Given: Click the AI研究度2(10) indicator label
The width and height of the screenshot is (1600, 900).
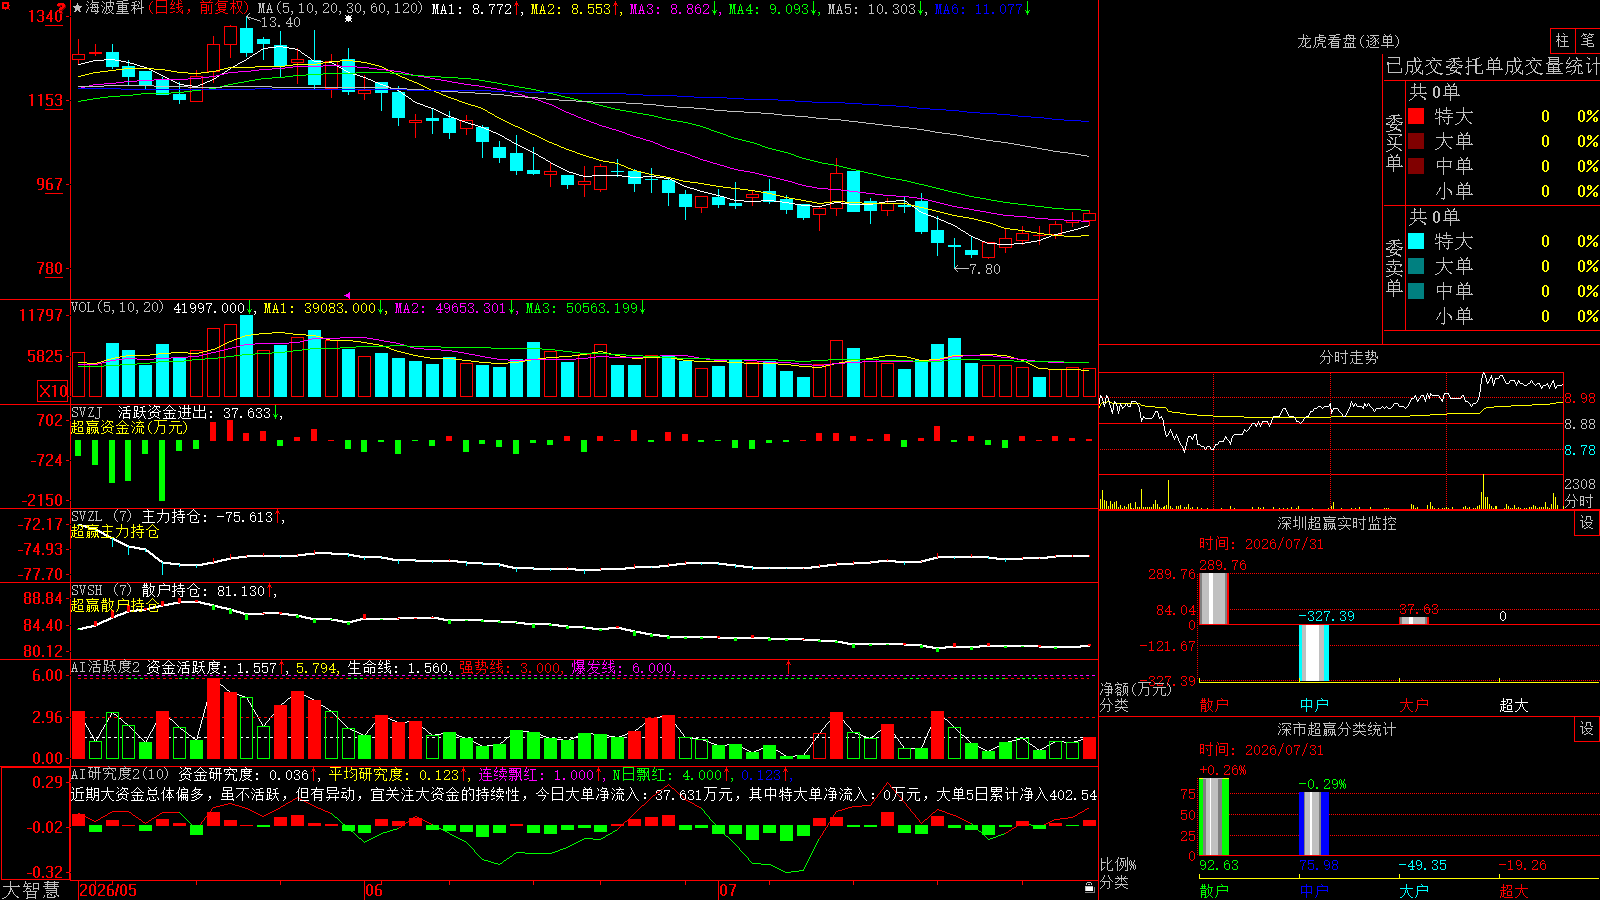Looking at the screenshot, I should point(121,774).
